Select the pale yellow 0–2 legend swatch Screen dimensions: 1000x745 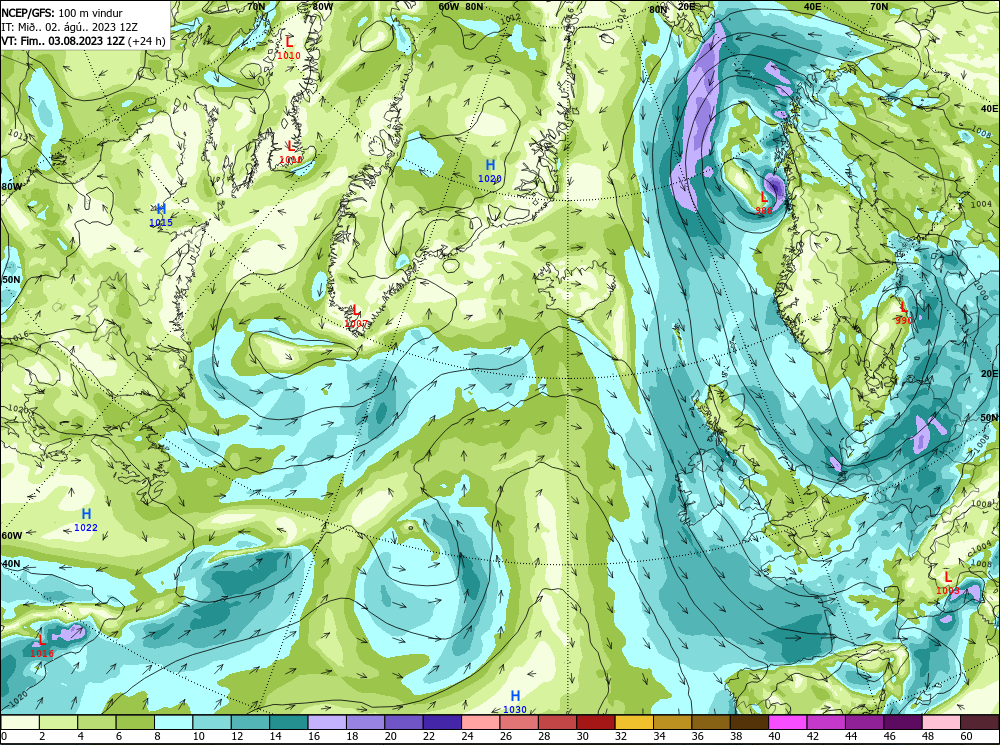[20, 722]
